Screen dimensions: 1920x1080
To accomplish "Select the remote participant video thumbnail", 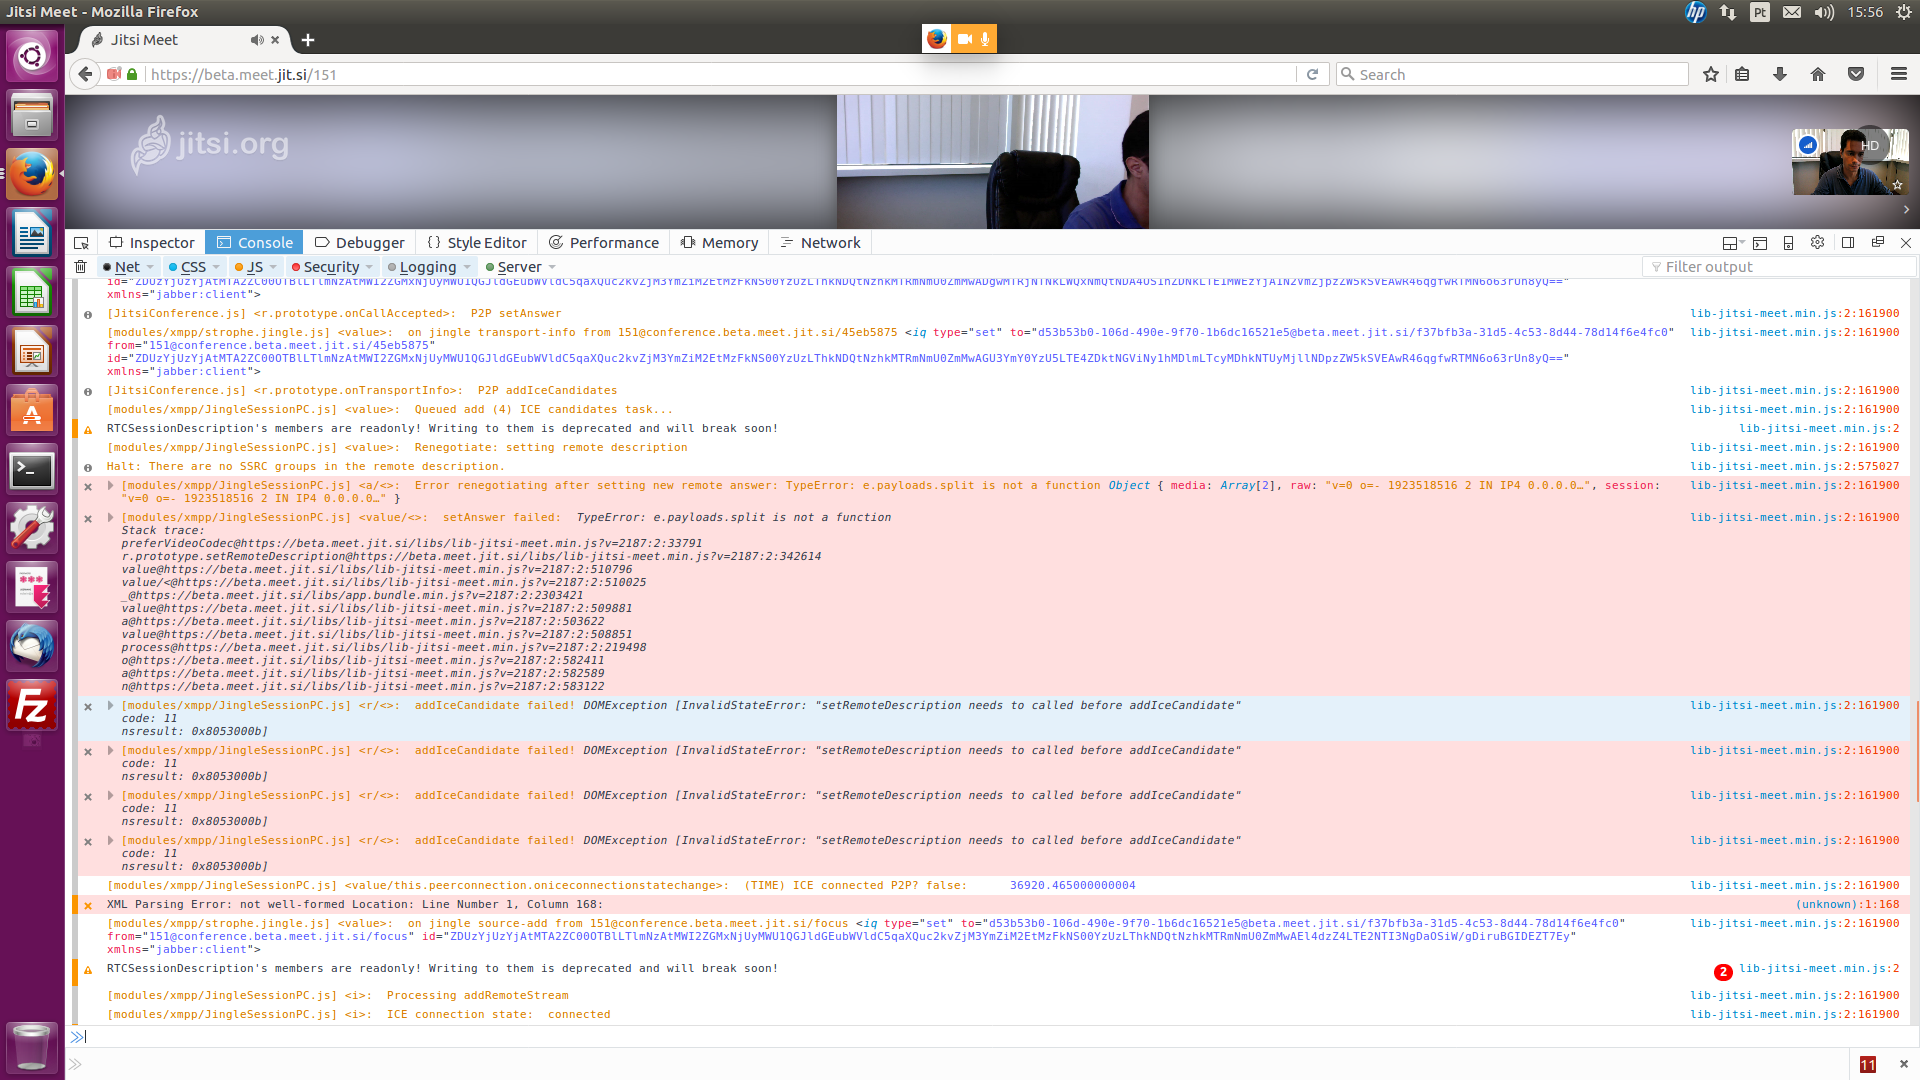I will (1850, 162).
